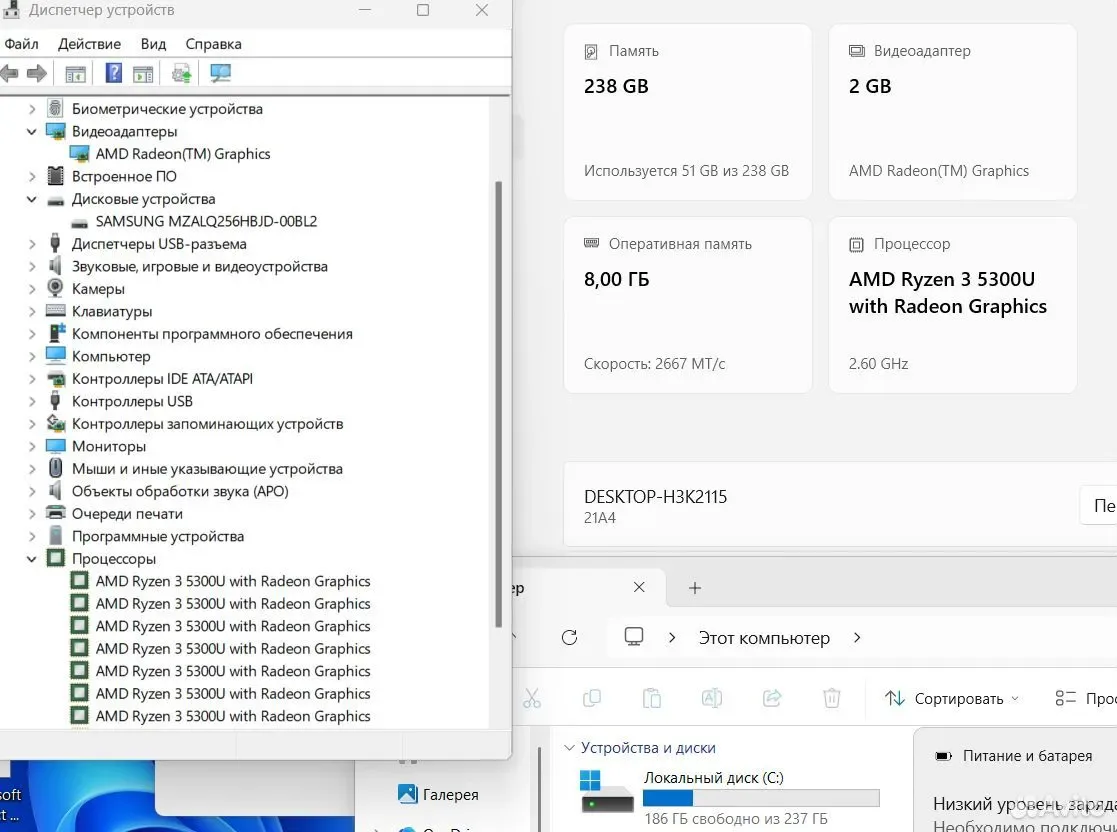Click Device Manager vertical scrollbar thumb

click(499, 404)
